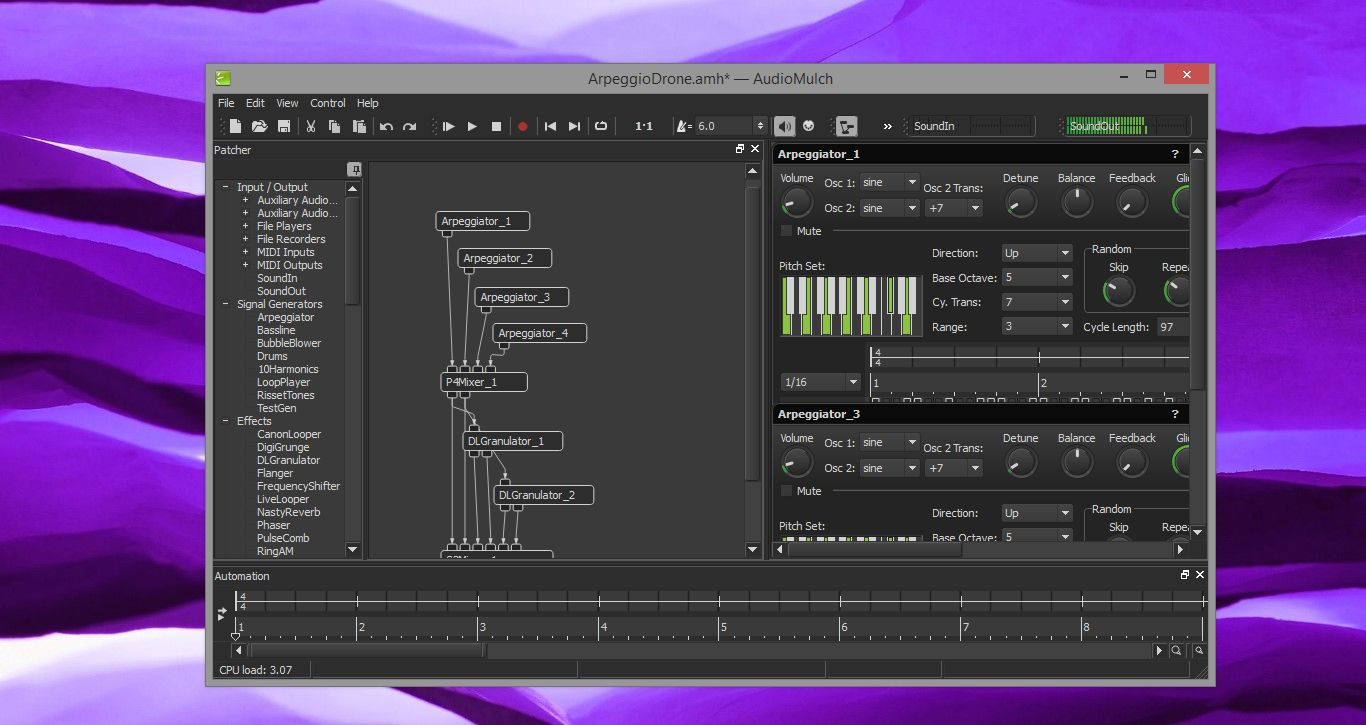Turn the Detune knob in Arpeggiator_1
The height and width of the screenshot is (725, 1366).
point(1020,203)
